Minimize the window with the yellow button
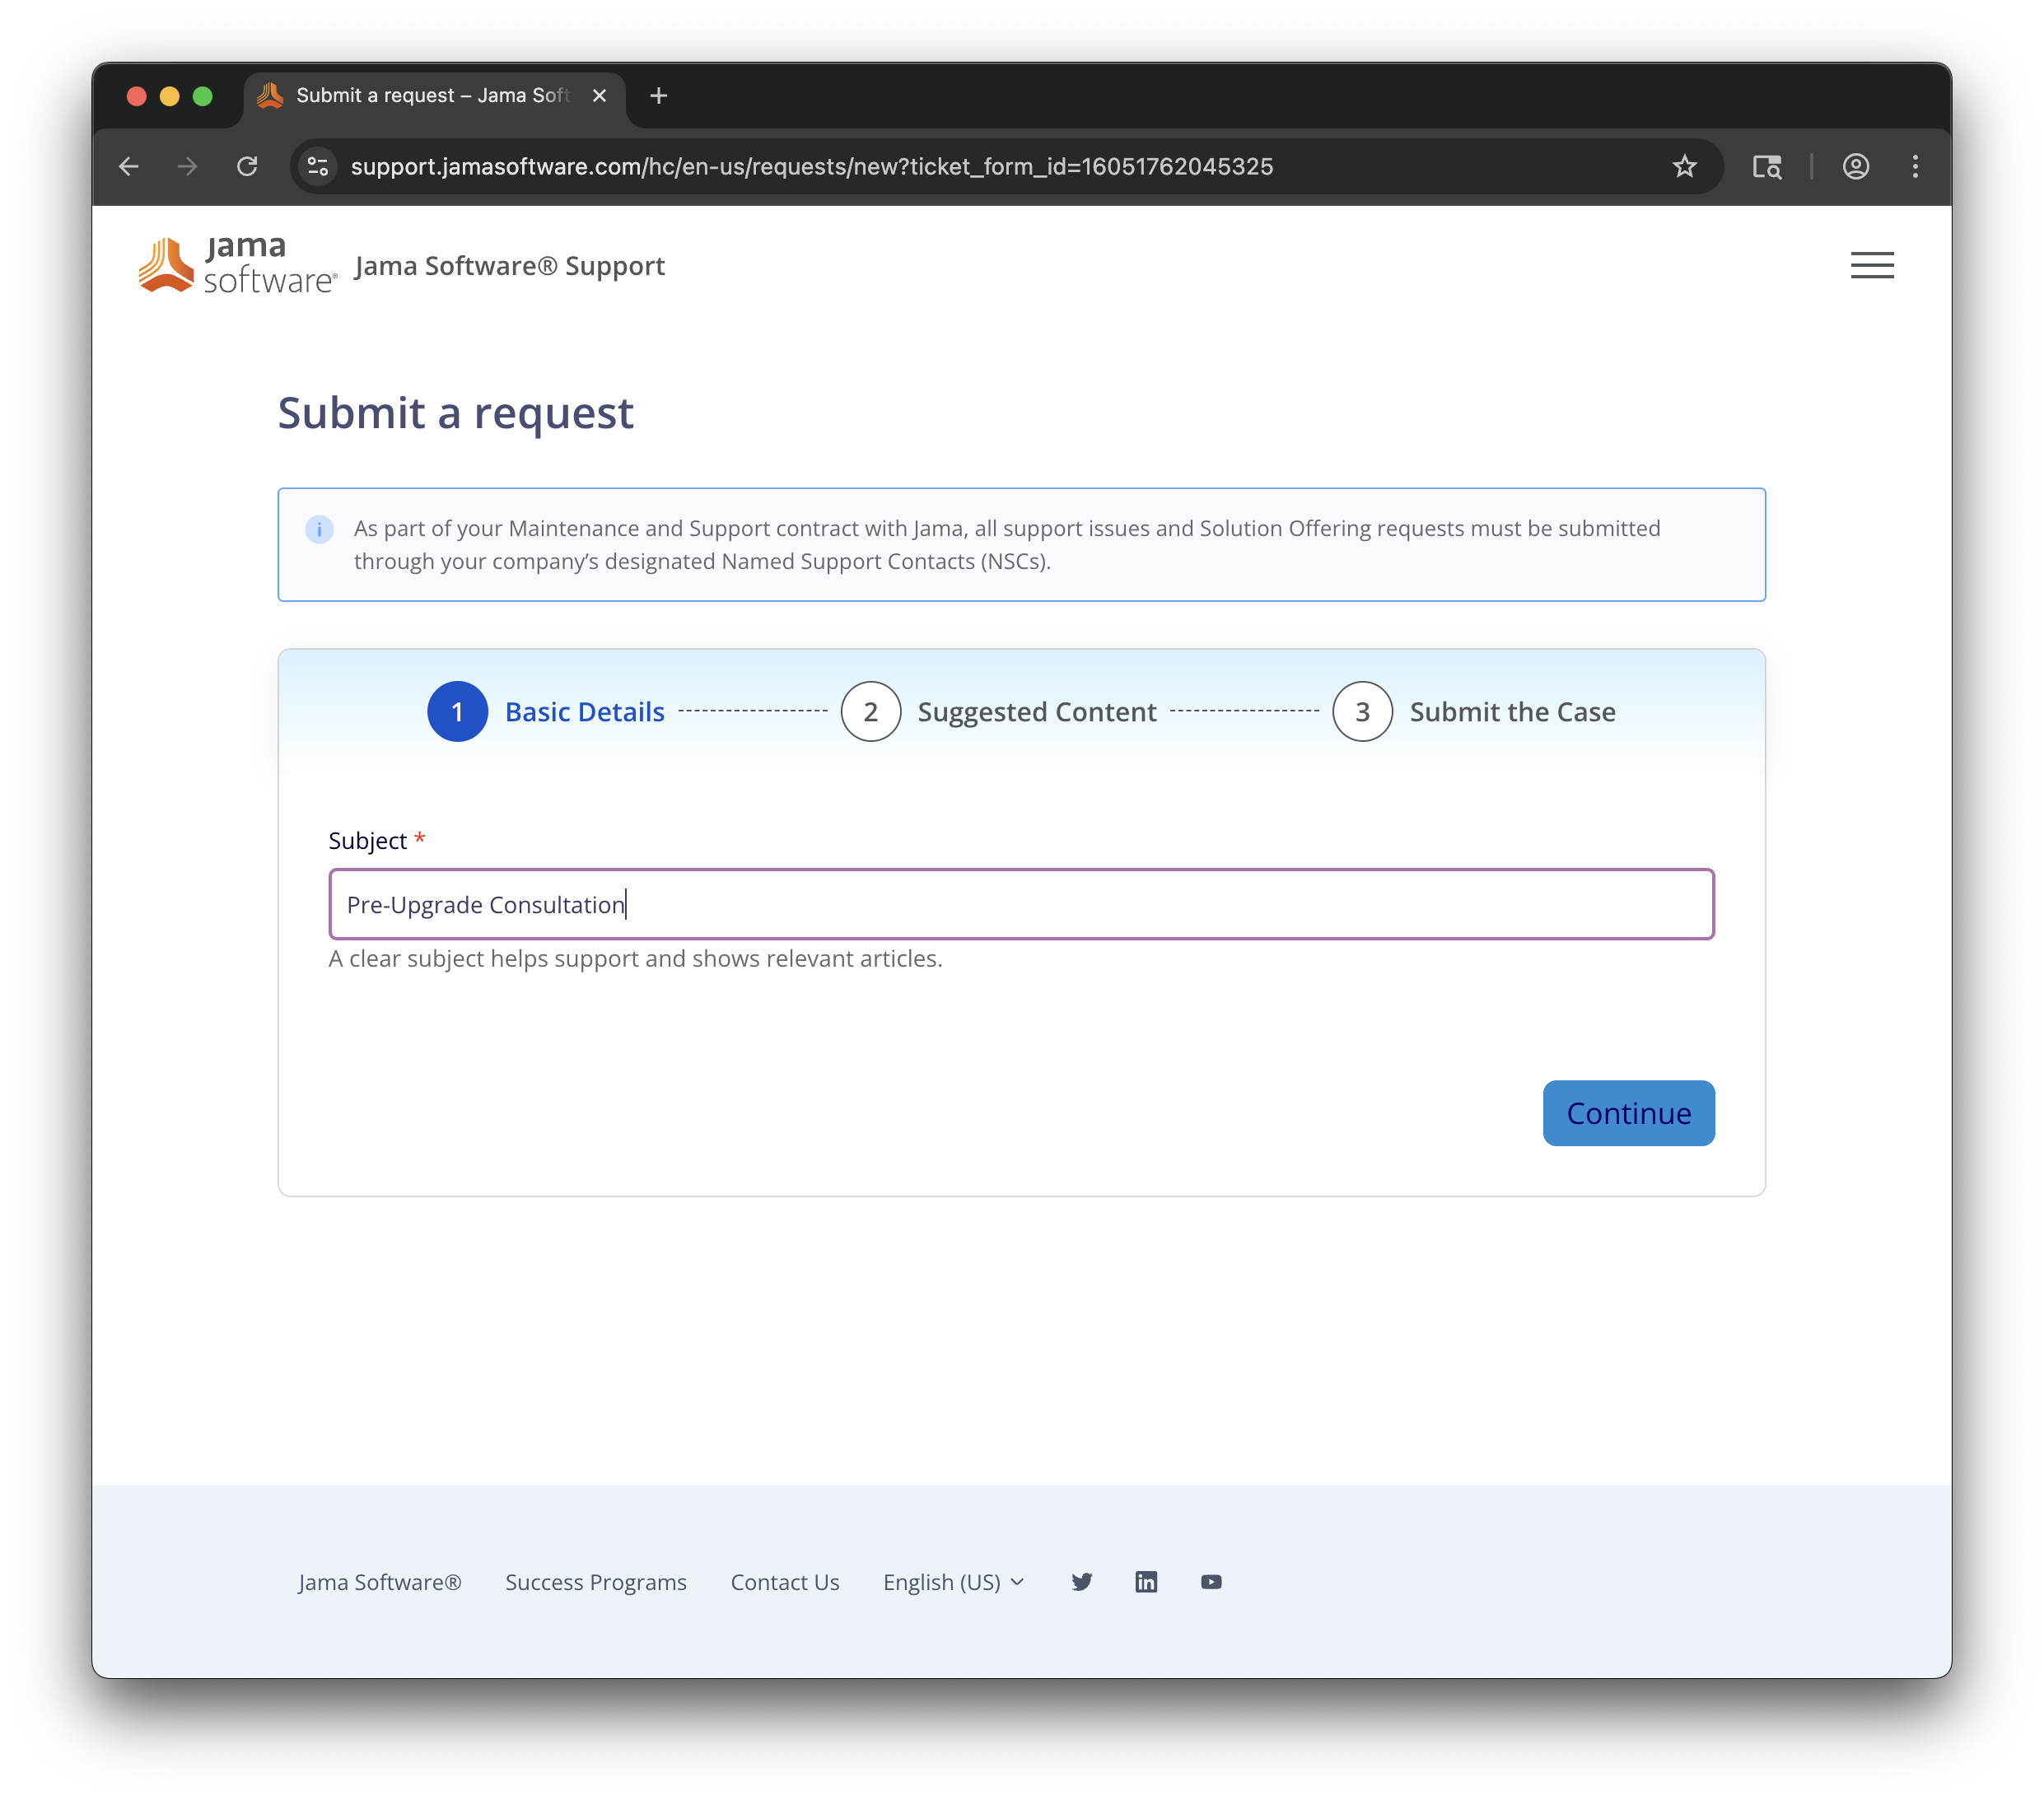Viewport: 2044px width, 1800px height. point(169,95)
